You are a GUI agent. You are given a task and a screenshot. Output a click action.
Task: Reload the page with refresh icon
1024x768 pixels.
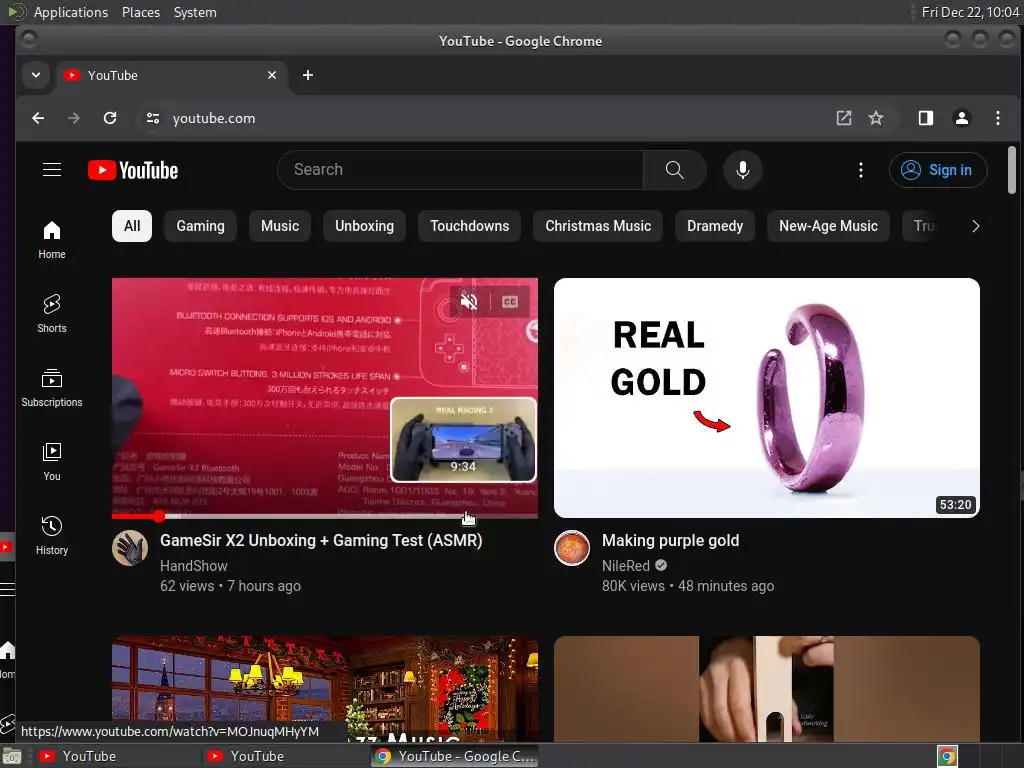pyautogui.click(x=110, y=118)
